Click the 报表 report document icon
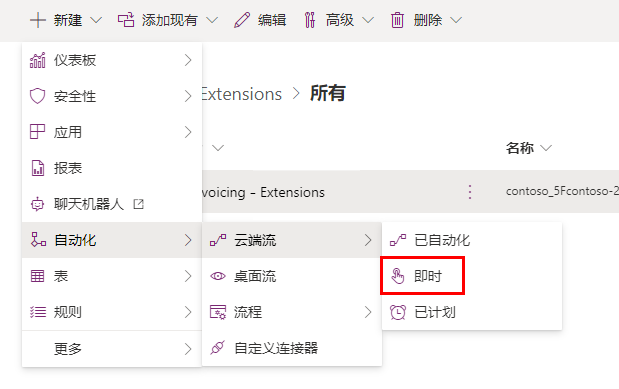Image resolution: width=619 pixels, height=389 pixels. [x=38, y=168]
